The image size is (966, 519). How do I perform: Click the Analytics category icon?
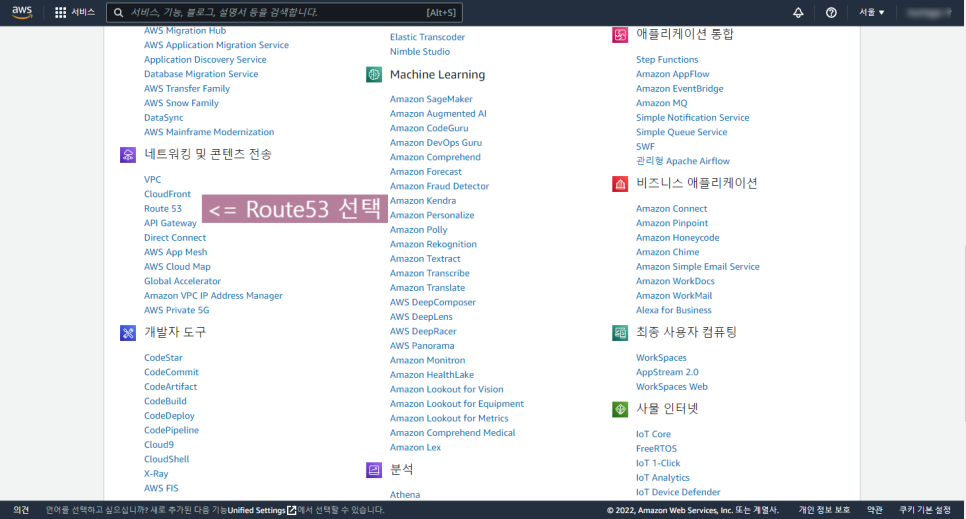[x=374, y=470]
